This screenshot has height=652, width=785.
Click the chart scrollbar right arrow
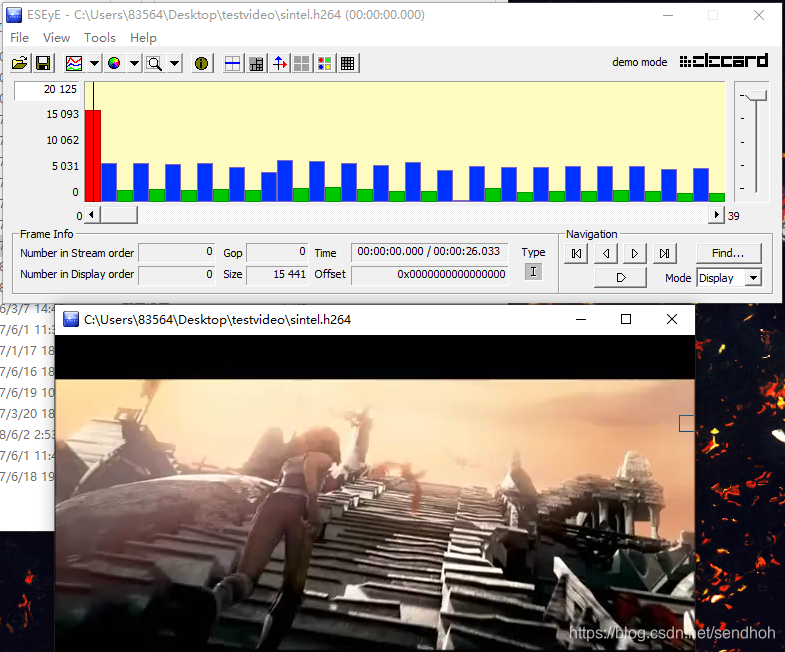(716, 215)
